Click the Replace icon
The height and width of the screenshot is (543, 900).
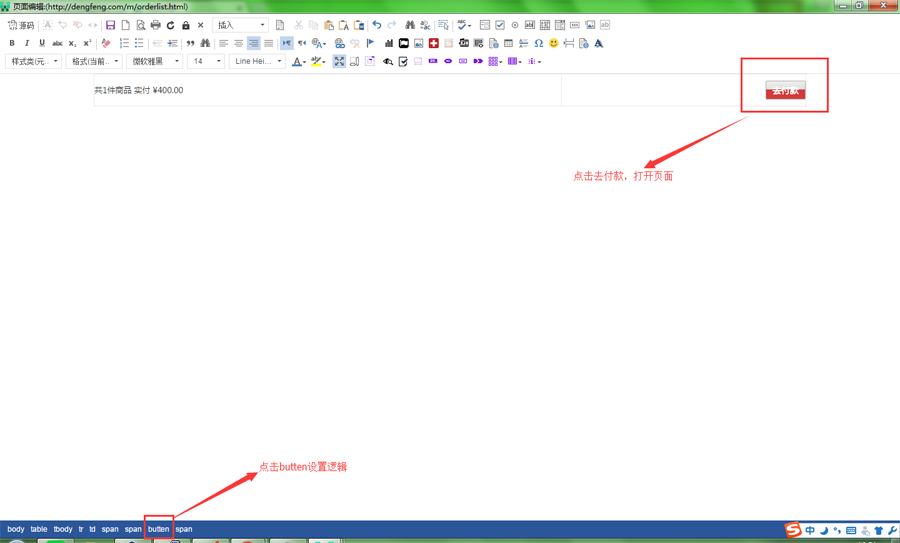425,25
